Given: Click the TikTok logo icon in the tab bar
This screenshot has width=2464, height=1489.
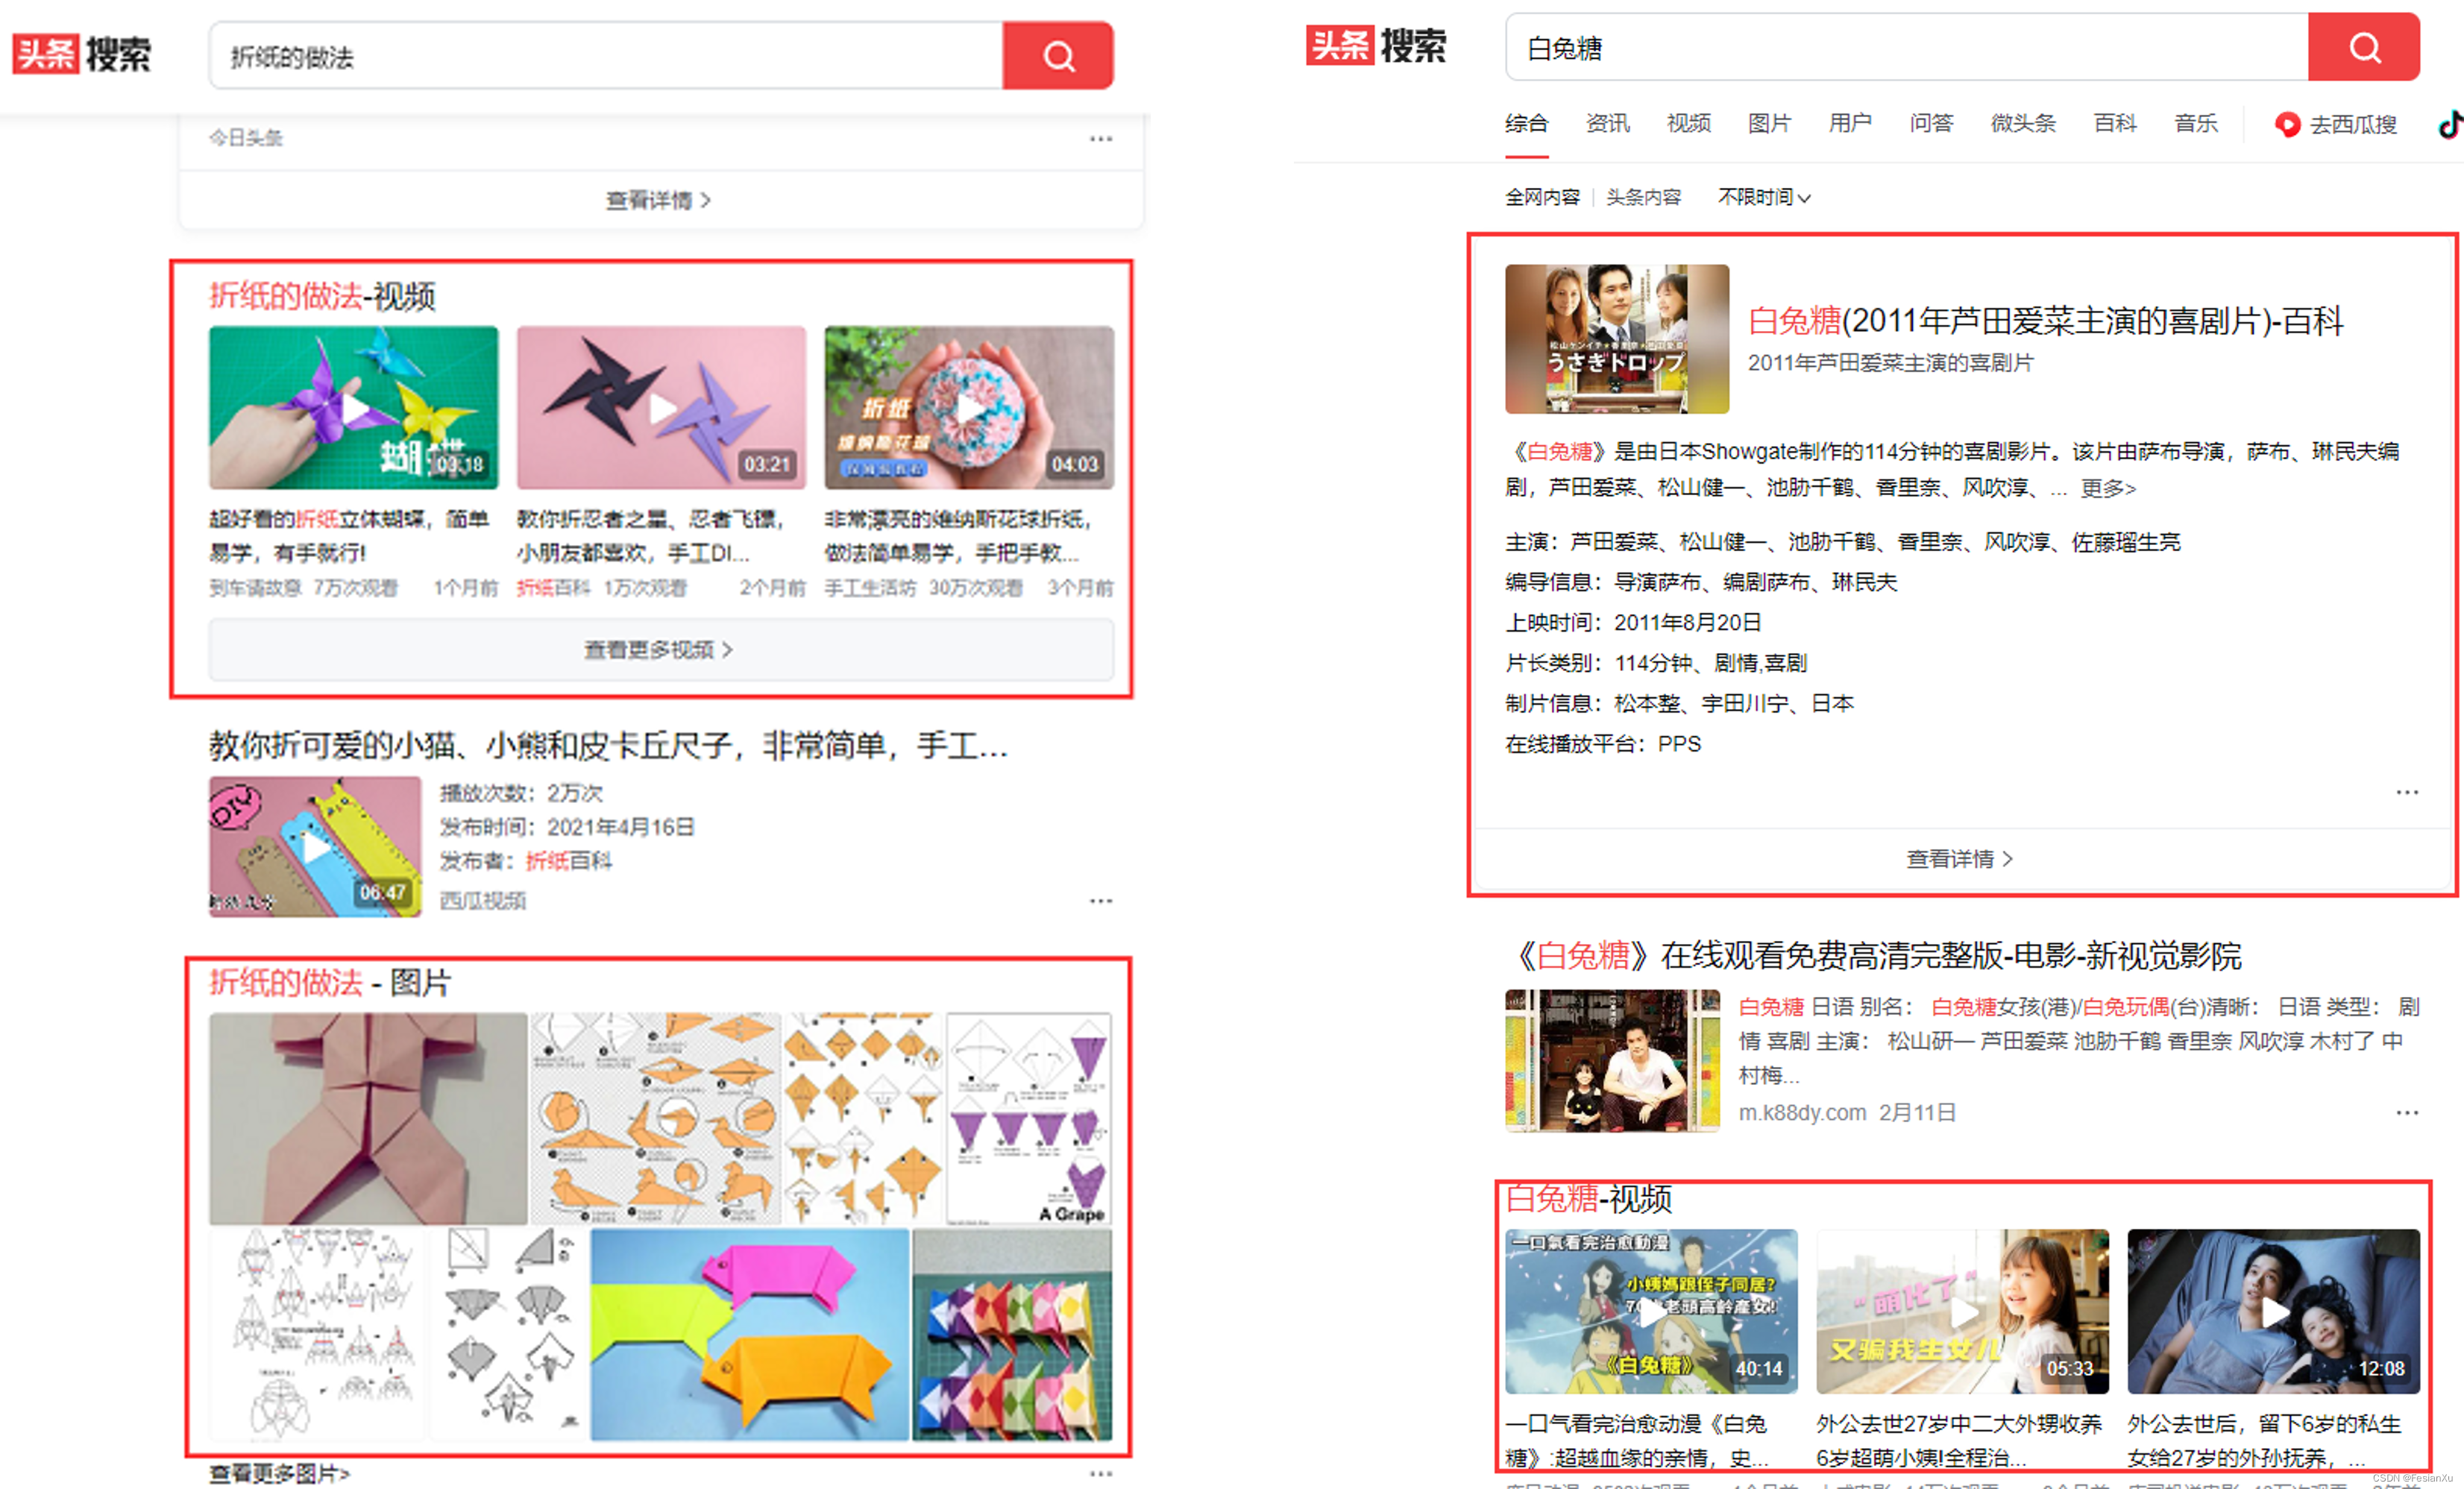Looking at the screenshot, I should tap(2449, 124).
